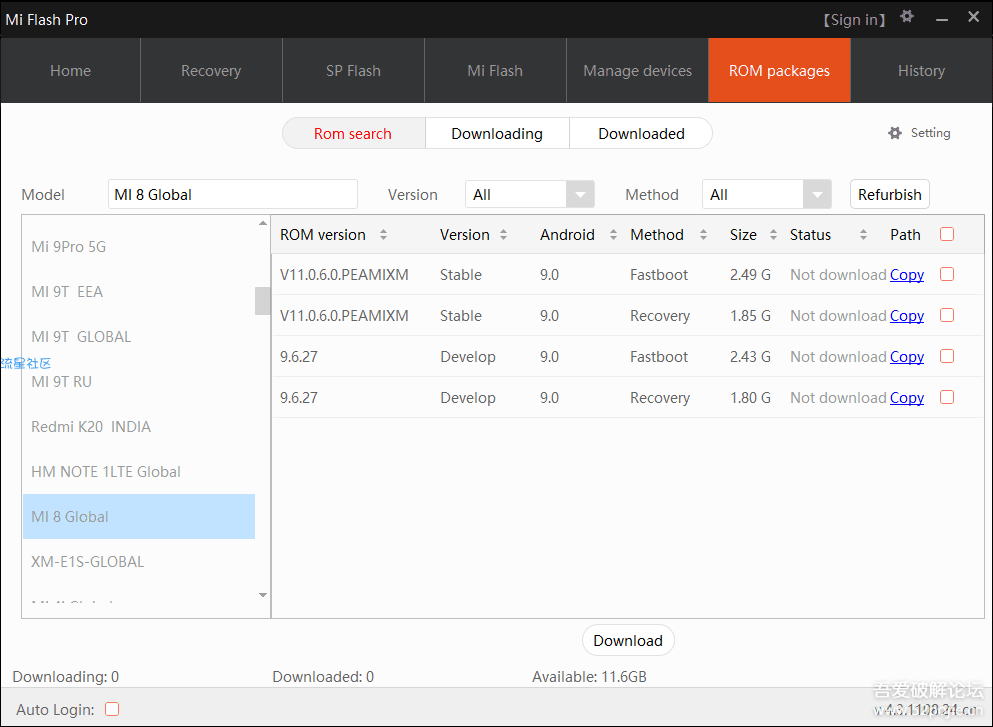Go to the Home tab
Viewport: 993px width, 727px height.
coord(70,70)
